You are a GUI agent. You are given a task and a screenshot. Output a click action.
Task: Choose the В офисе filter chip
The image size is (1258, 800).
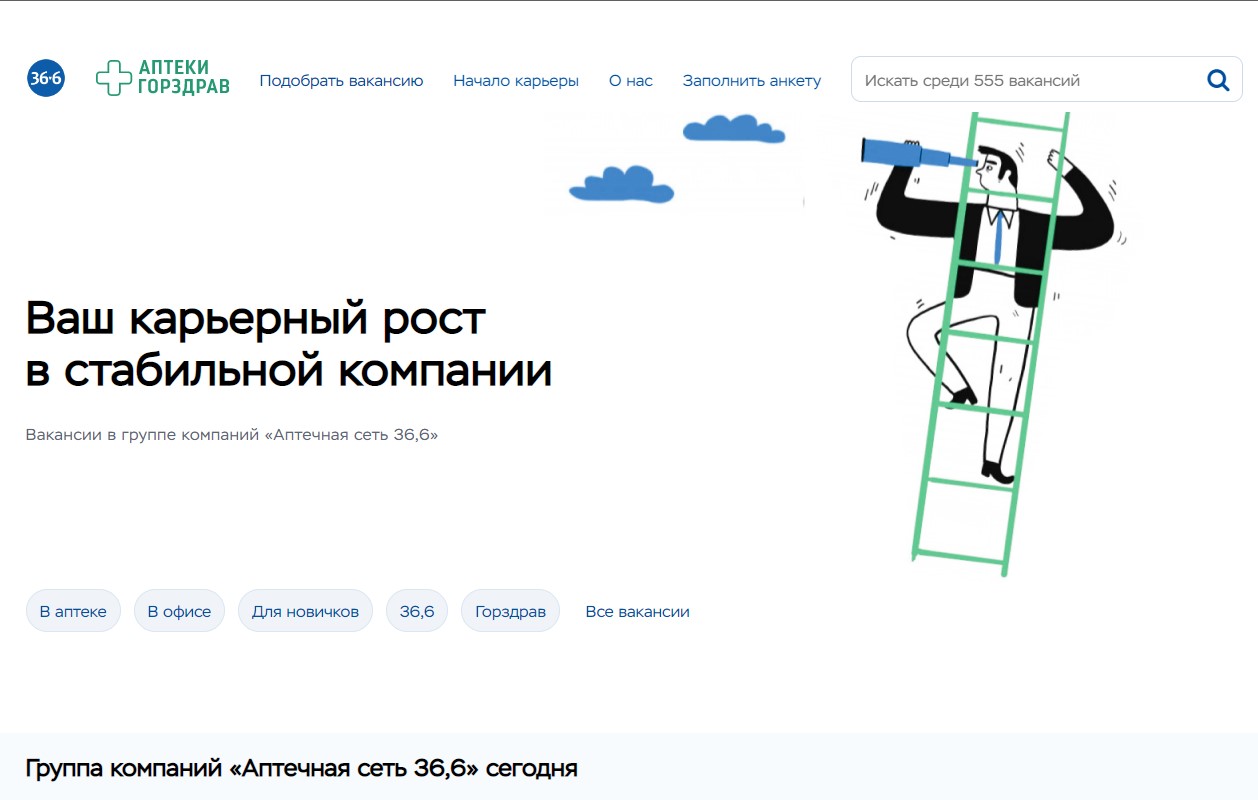[x=179, y=611]
